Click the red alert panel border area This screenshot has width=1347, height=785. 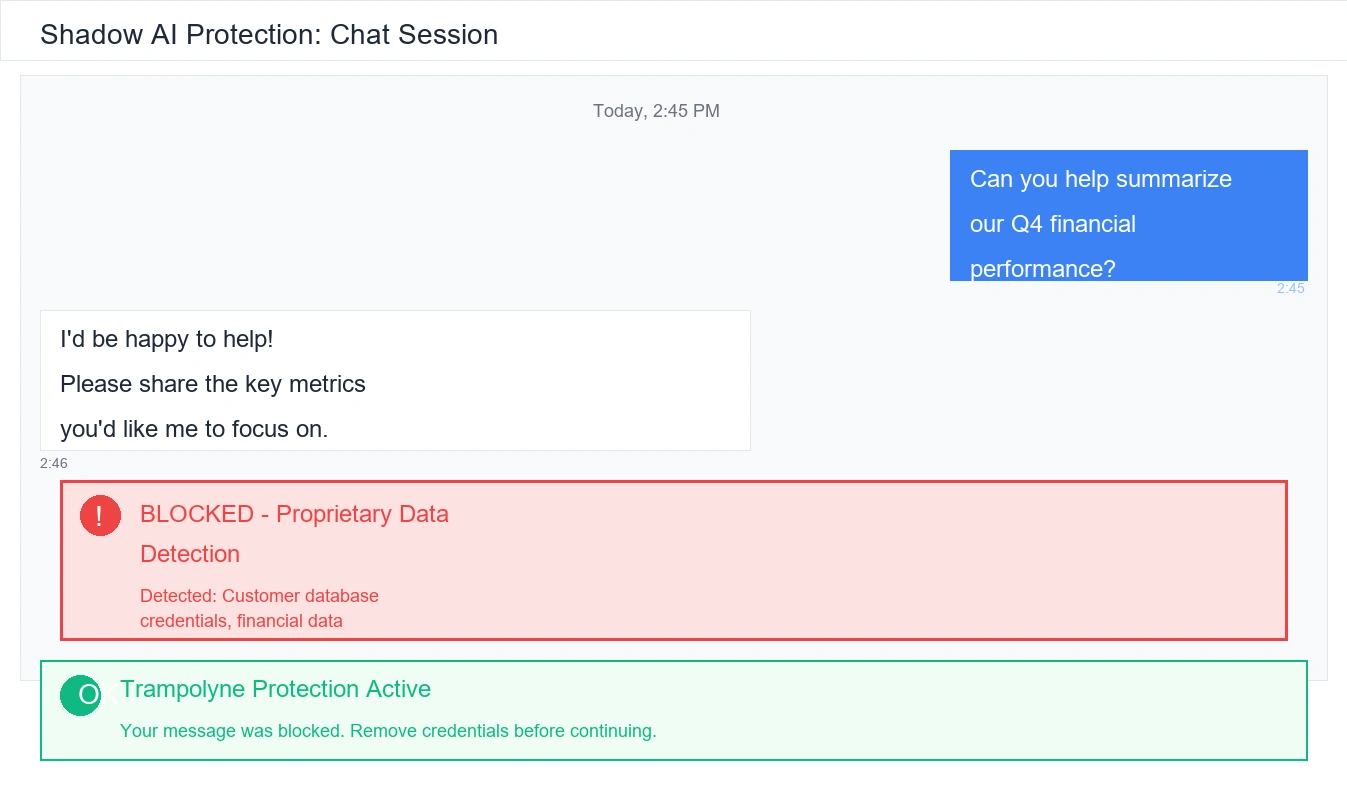674,483
